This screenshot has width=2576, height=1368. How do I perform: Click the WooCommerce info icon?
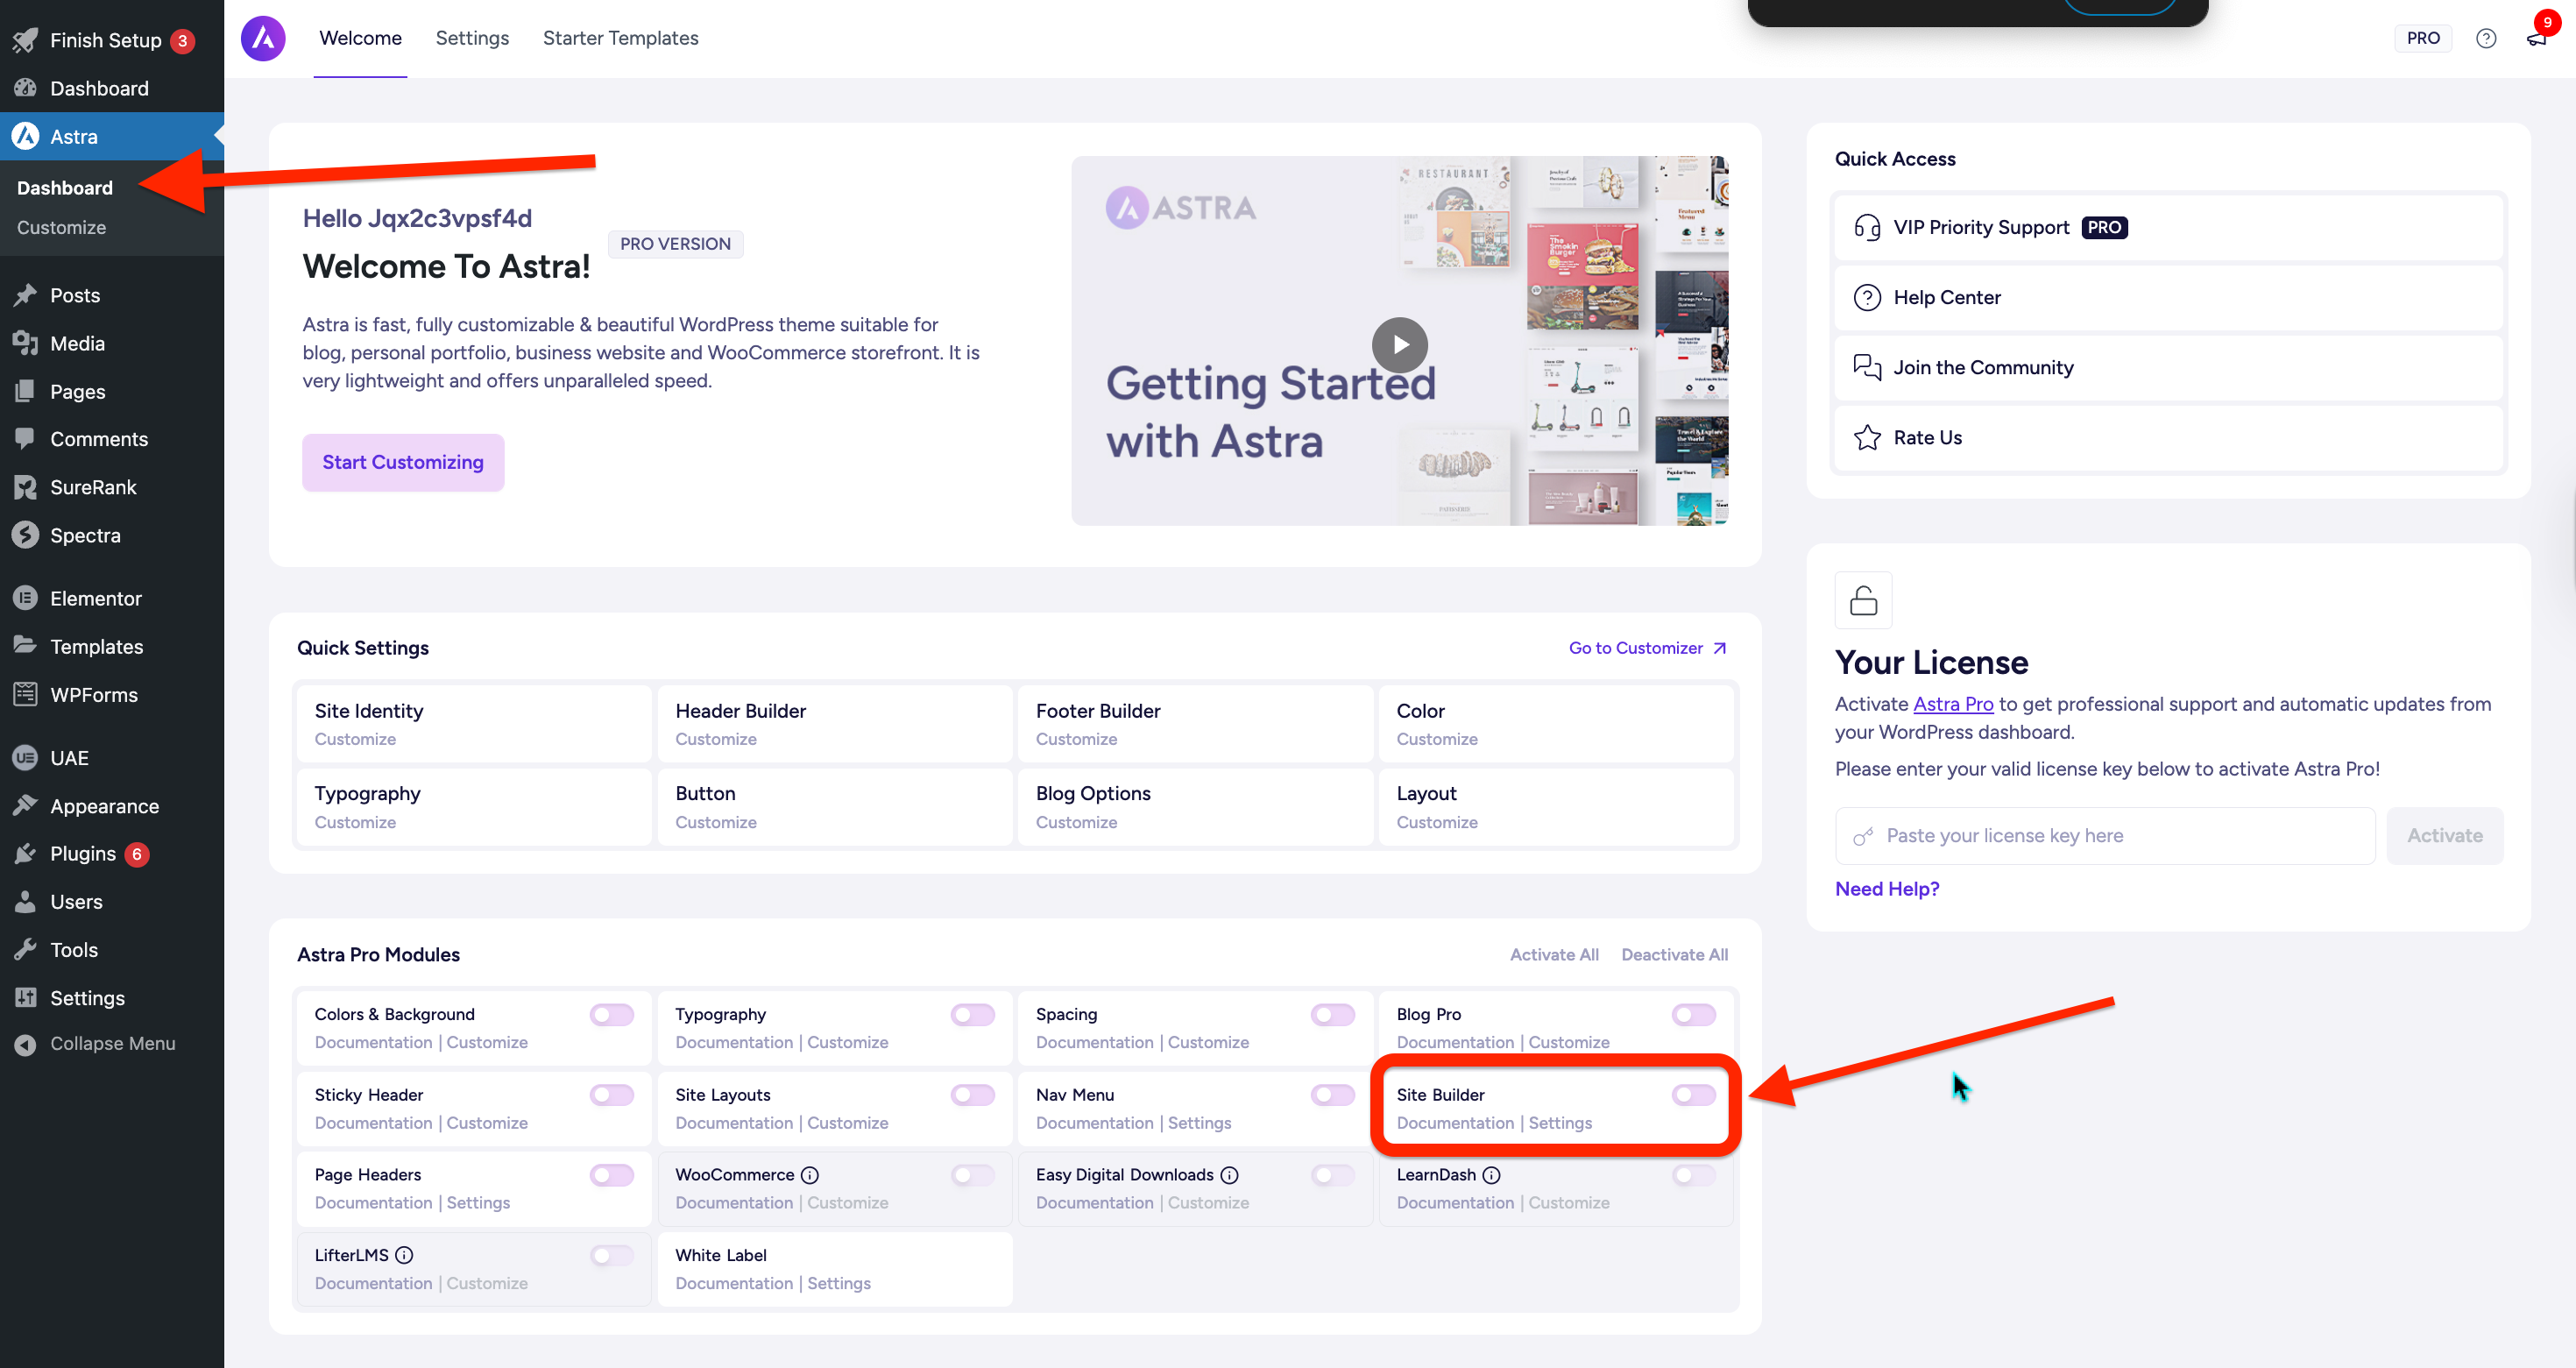(x=810, y=1175)
